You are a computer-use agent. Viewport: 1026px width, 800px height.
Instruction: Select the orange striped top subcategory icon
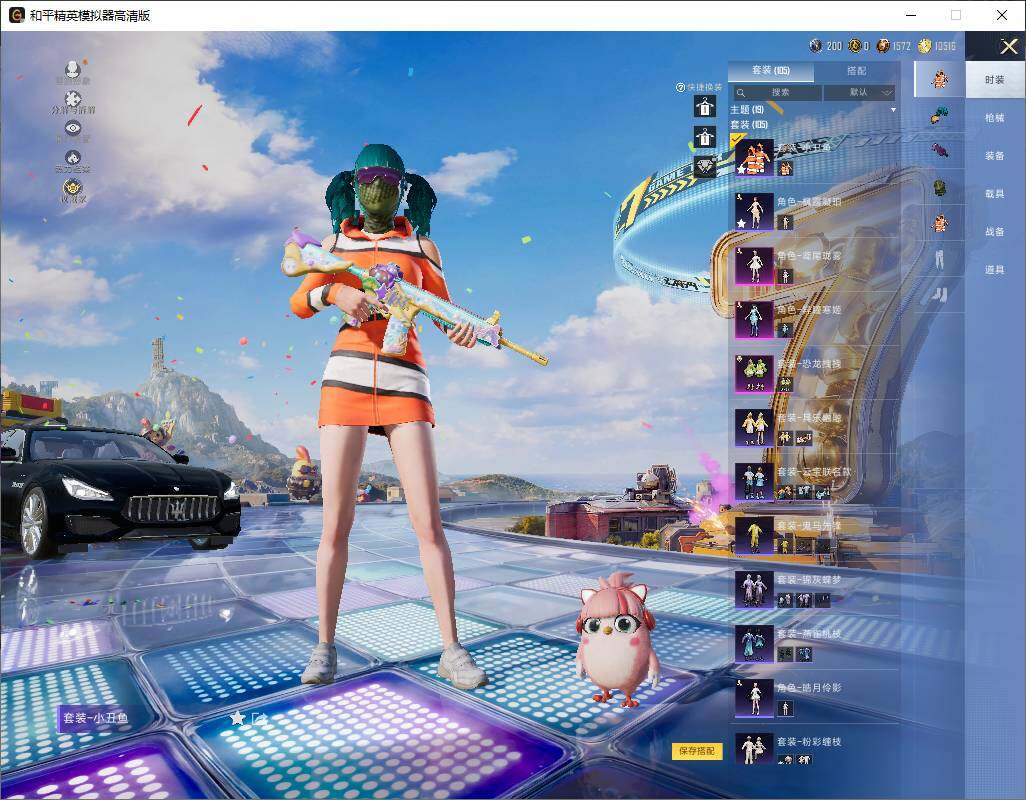(x=940, y=223)
